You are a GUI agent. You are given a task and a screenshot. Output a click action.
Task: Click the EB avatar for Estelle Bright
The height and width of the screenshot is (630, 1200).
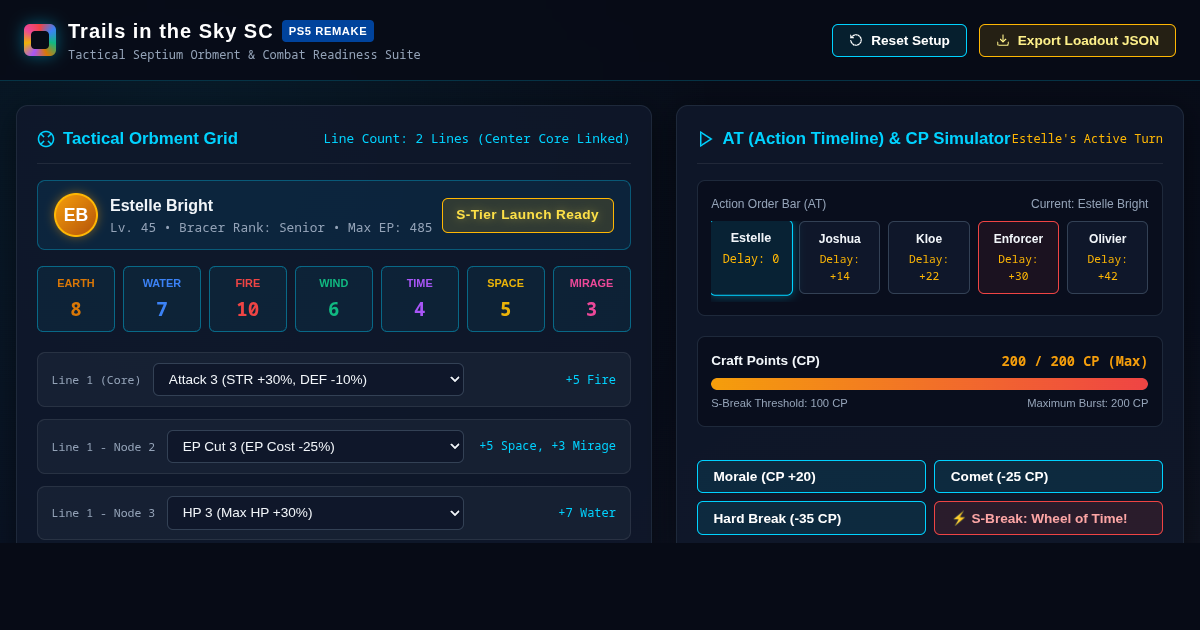(x=76, y=215)
